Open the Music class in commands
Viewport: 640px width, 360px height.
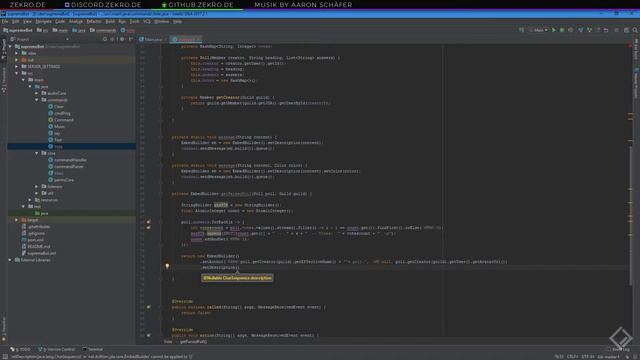pos(56,127)
